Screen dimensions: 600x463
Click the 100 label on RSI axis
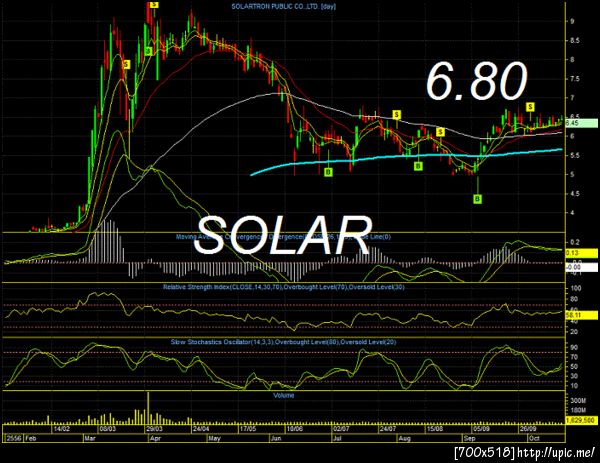(576, 289)
